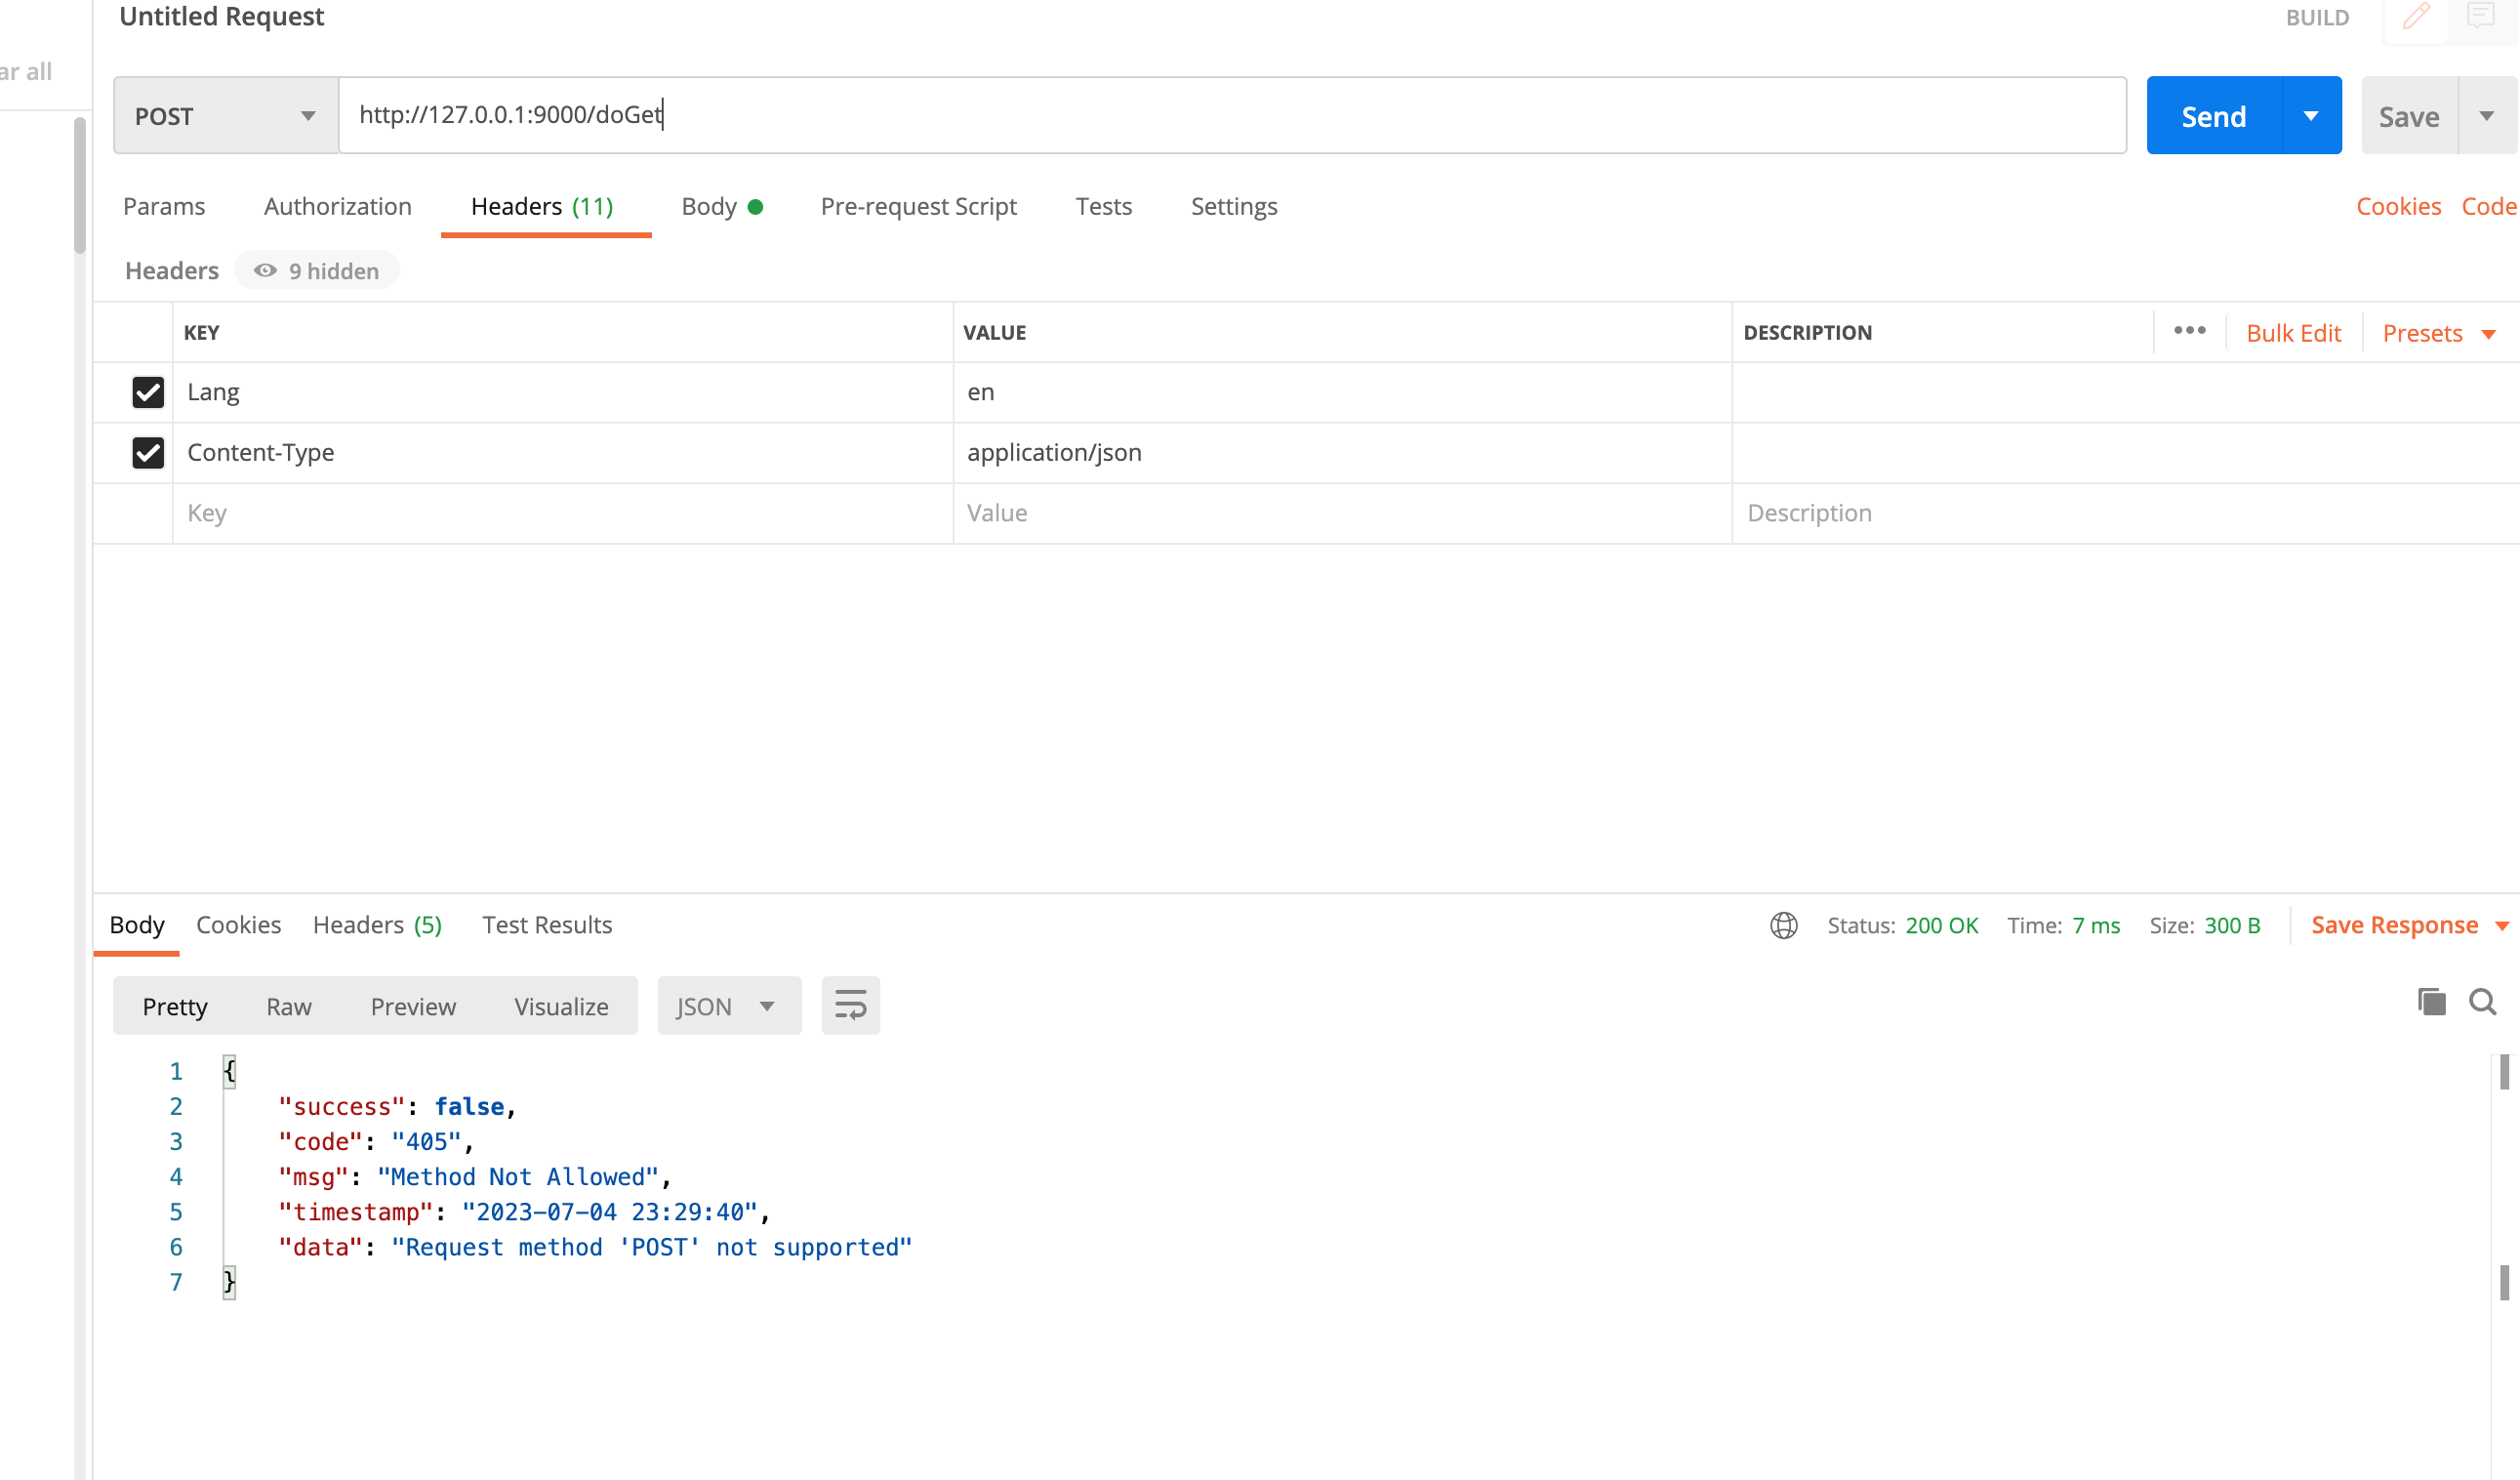Screen dimensions: 2520x1480
Task: Open the three-dots column options menu
Action: 2189,331
